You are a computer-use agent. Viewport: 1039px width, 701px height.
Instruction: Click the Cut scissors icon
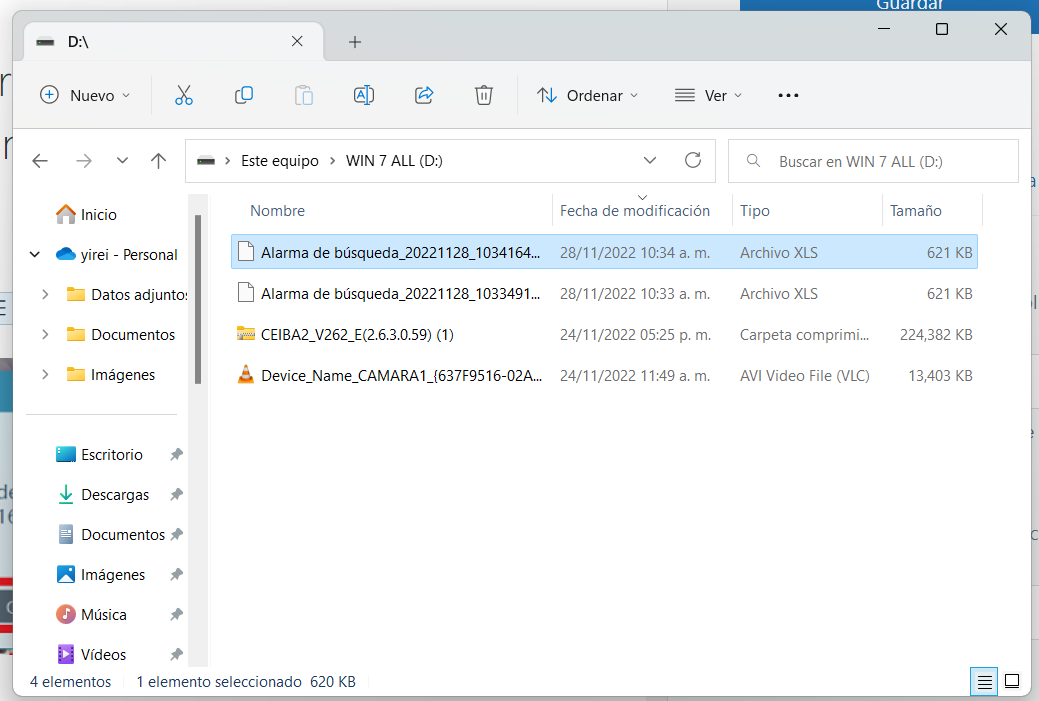pos(183,95)
